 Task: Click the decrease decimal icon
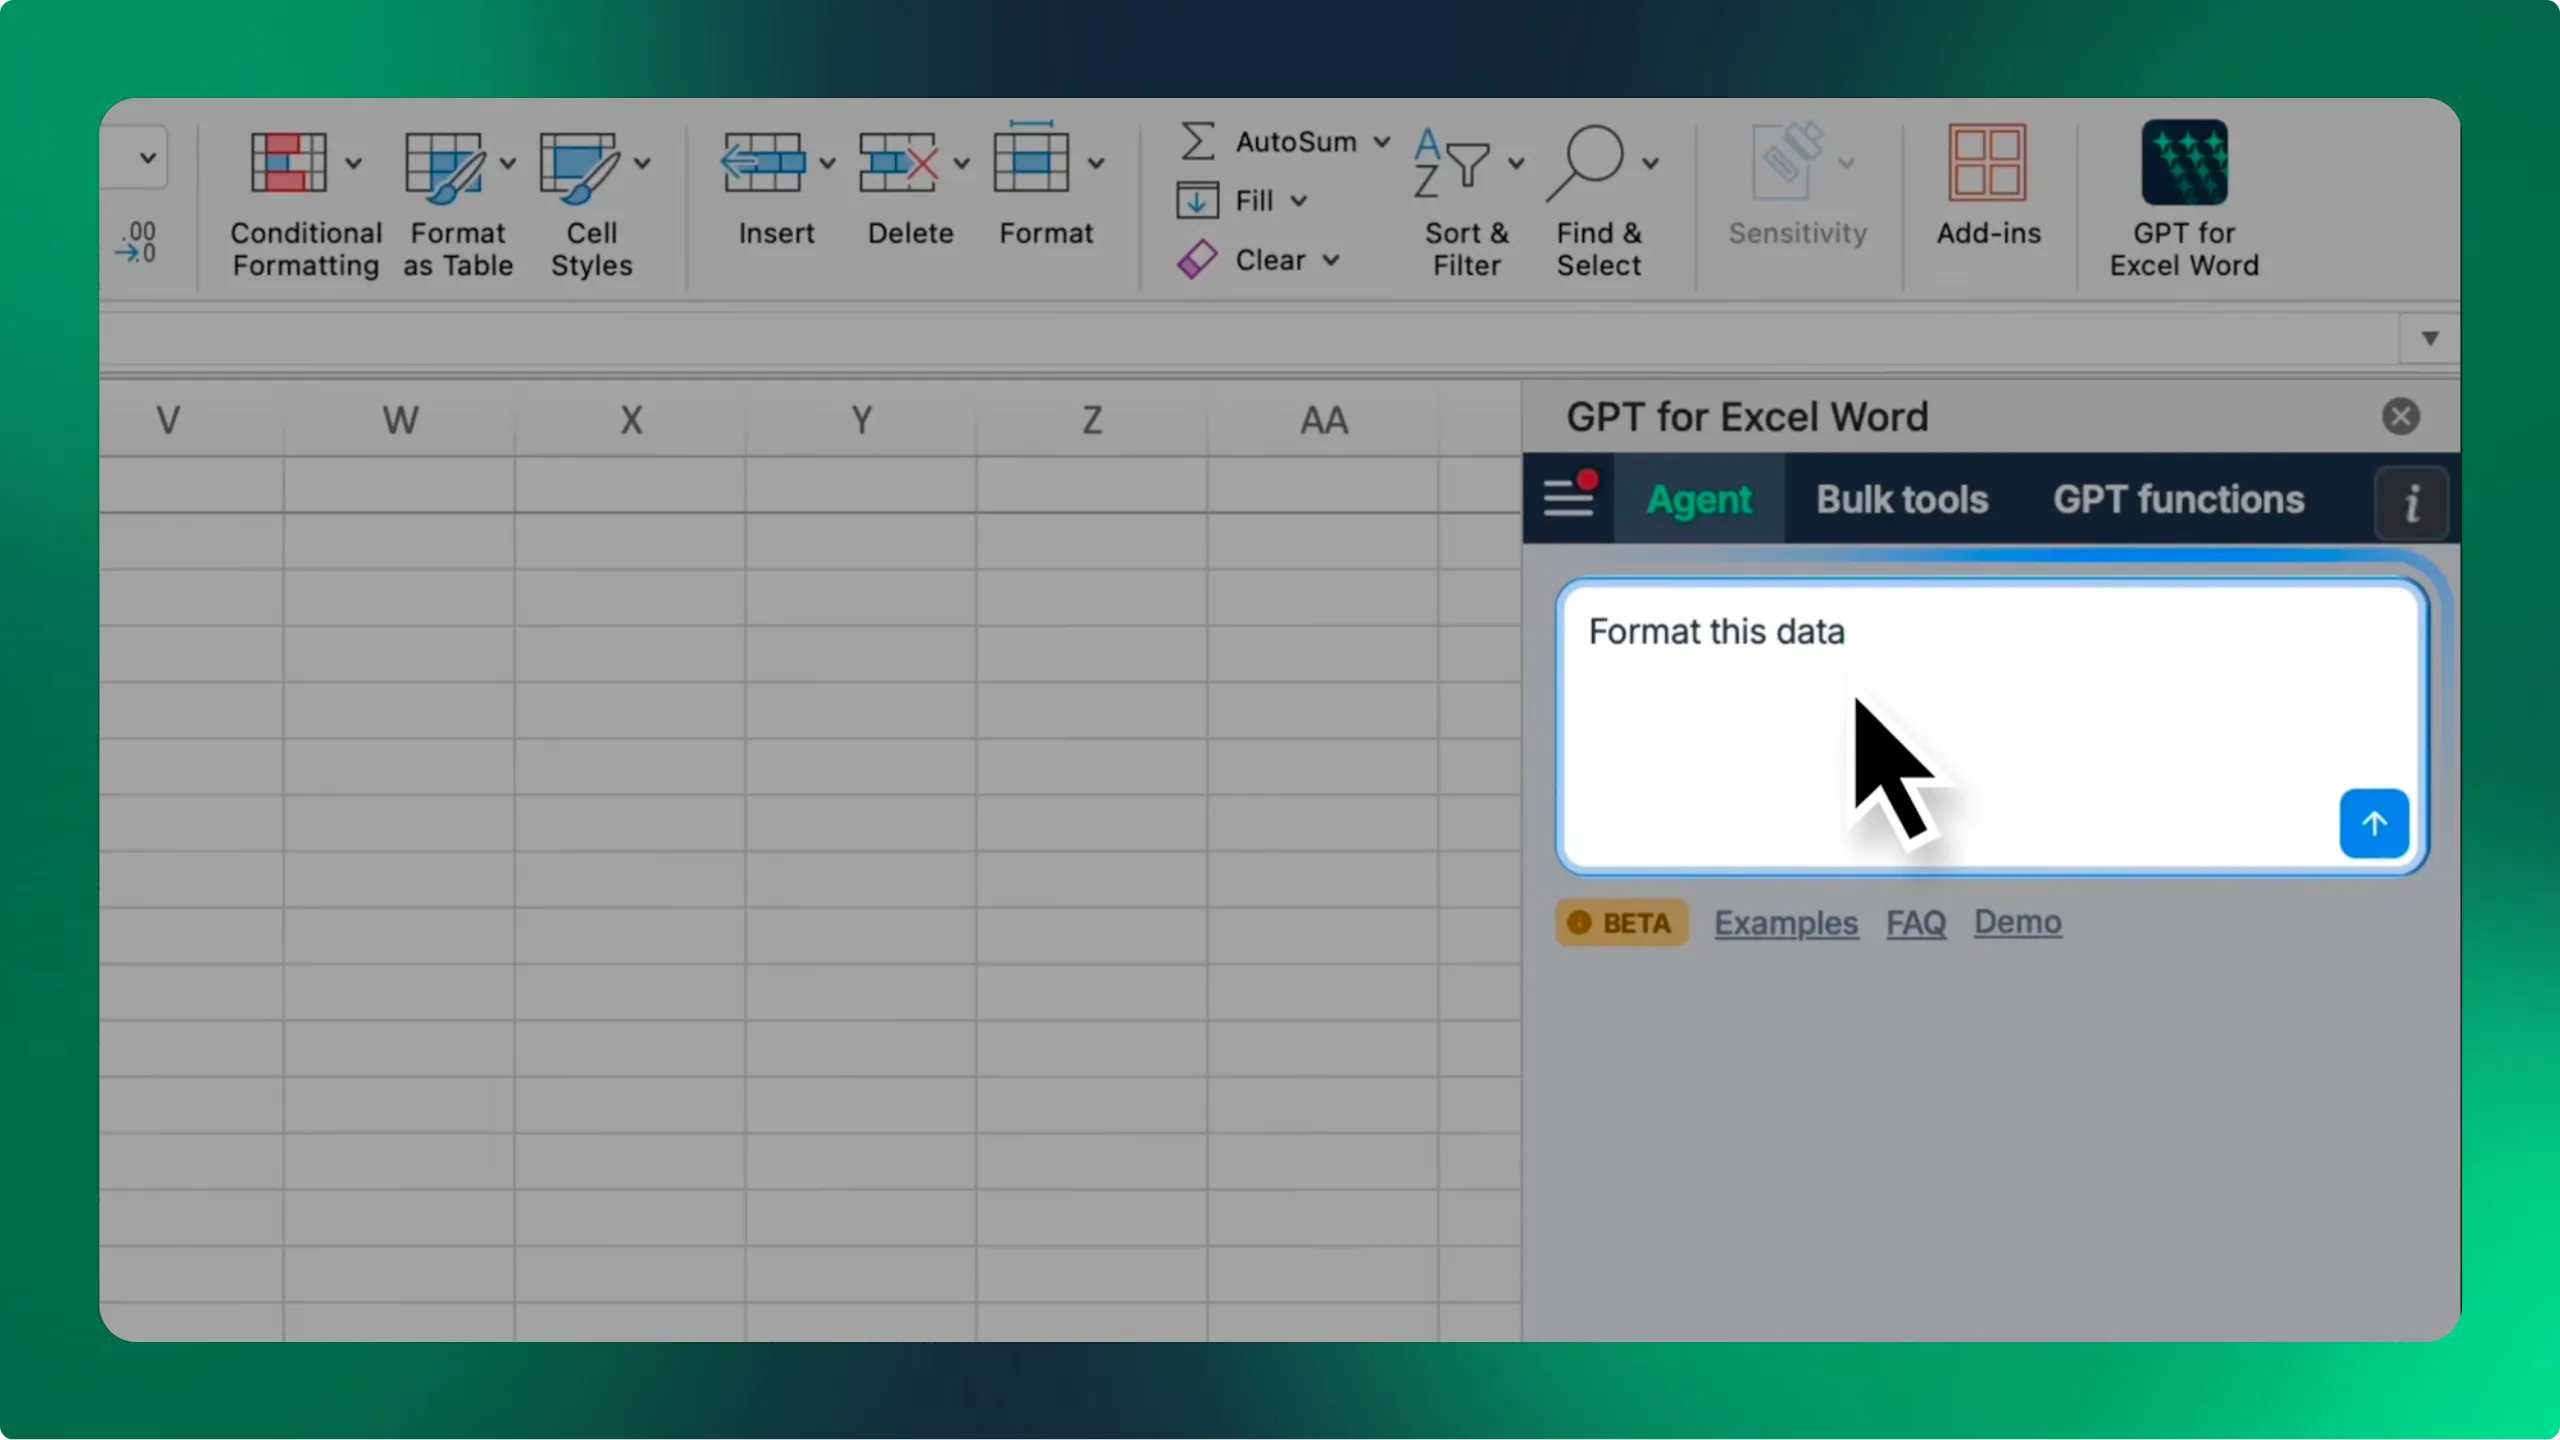pos(136,242)
